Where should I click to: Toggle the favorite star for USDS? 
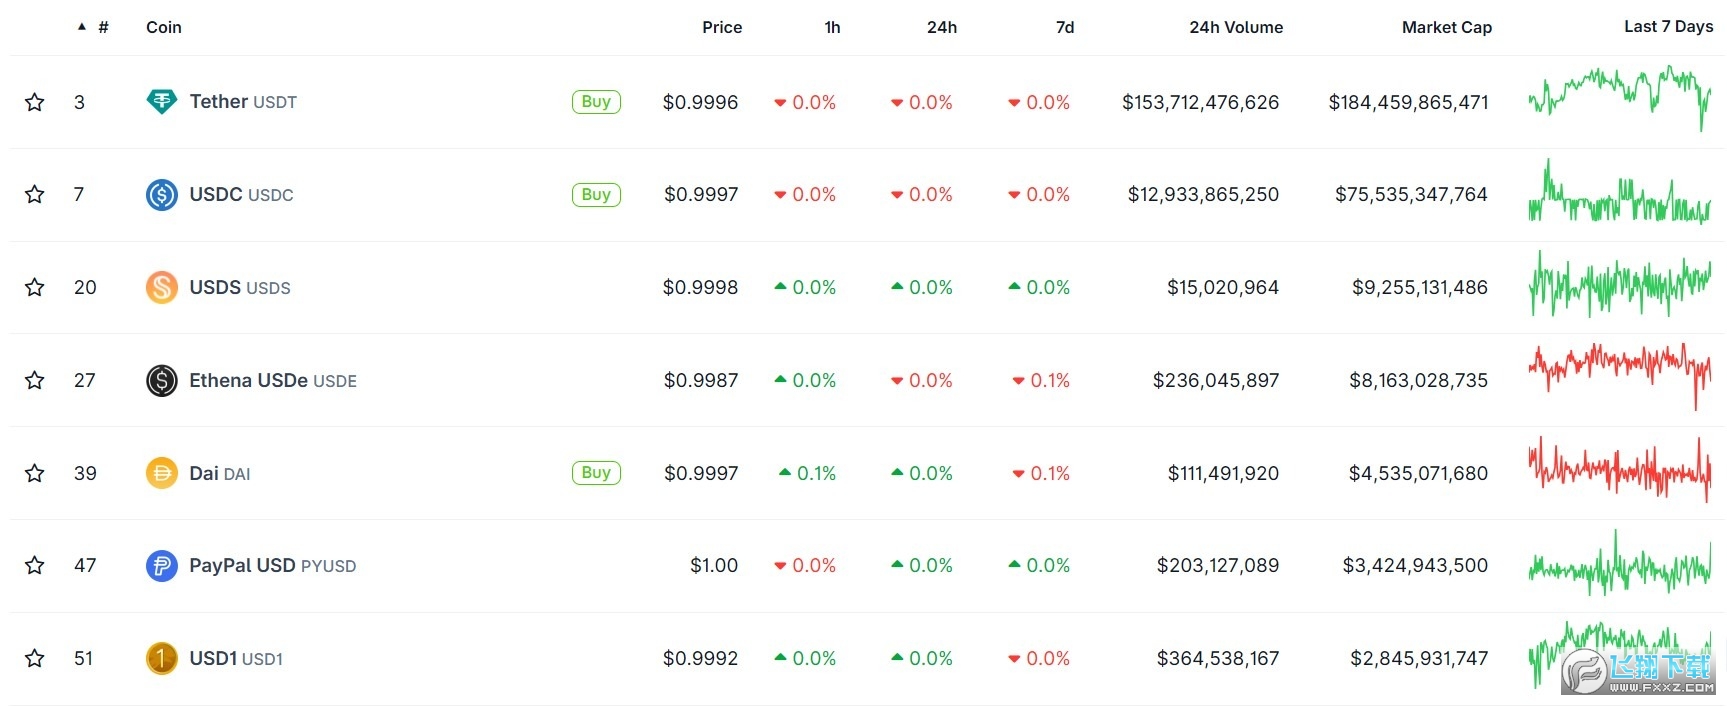pyautogui.click(x=35, y=287)
